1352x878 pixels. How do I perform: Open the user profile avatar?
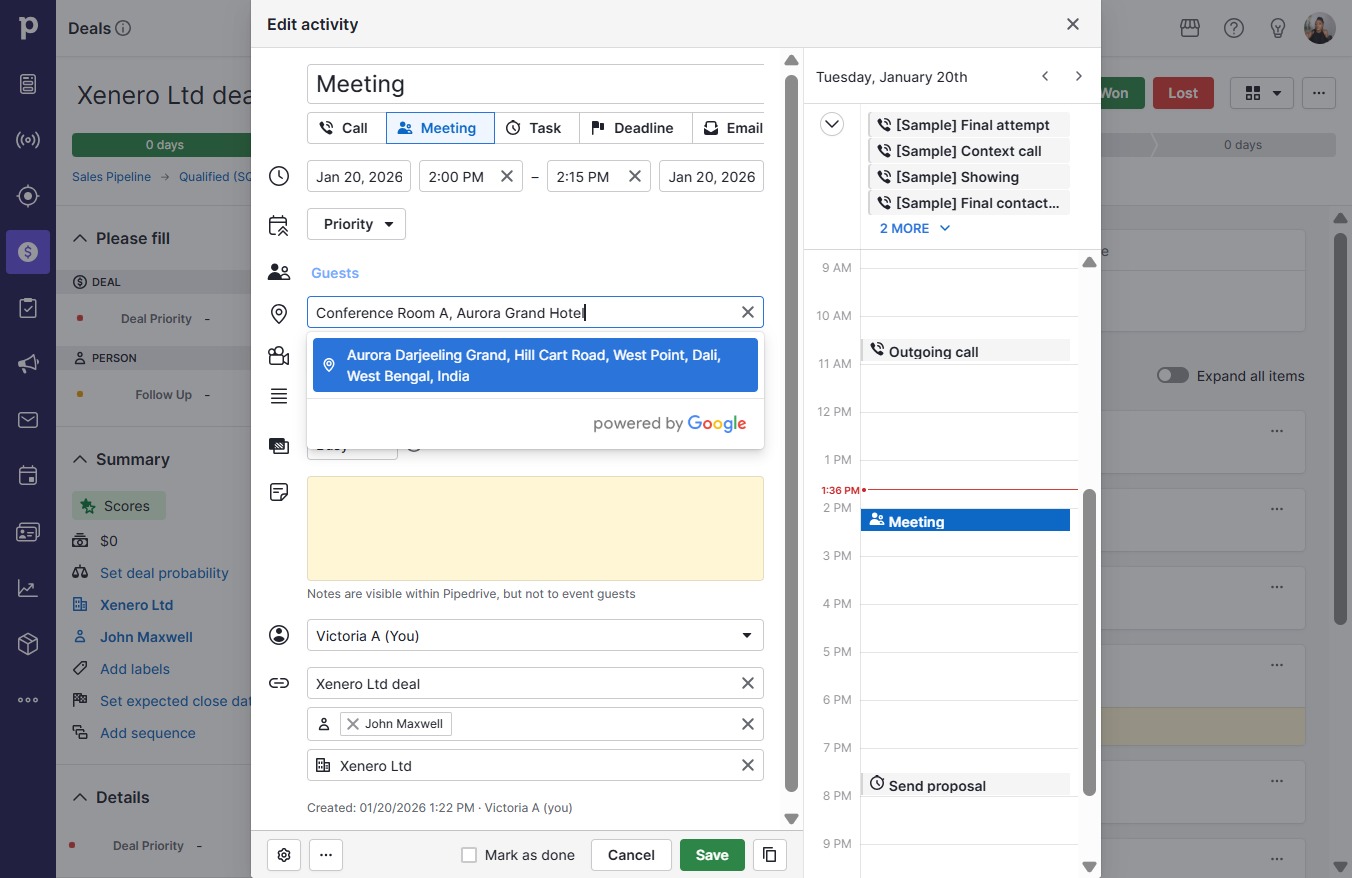click(1320, 28)
